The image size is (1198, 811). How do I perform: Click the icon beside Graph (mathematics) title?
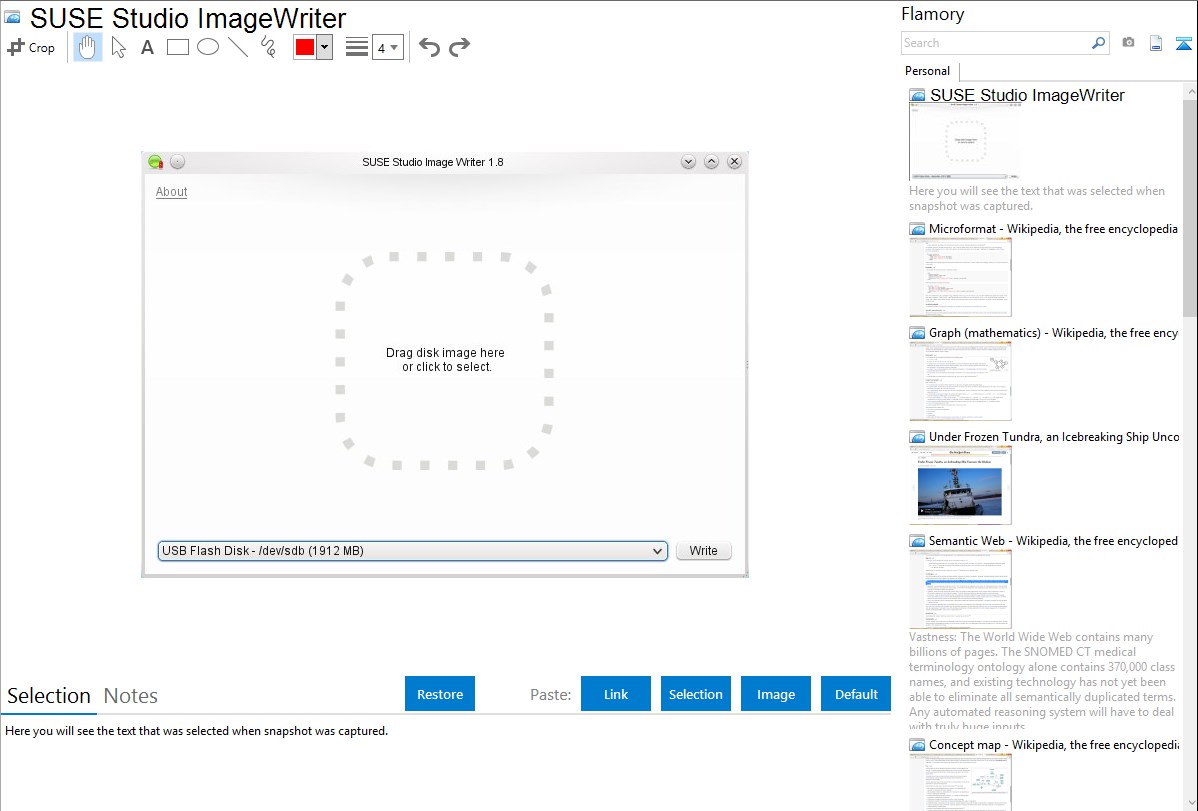click(918, 333)
